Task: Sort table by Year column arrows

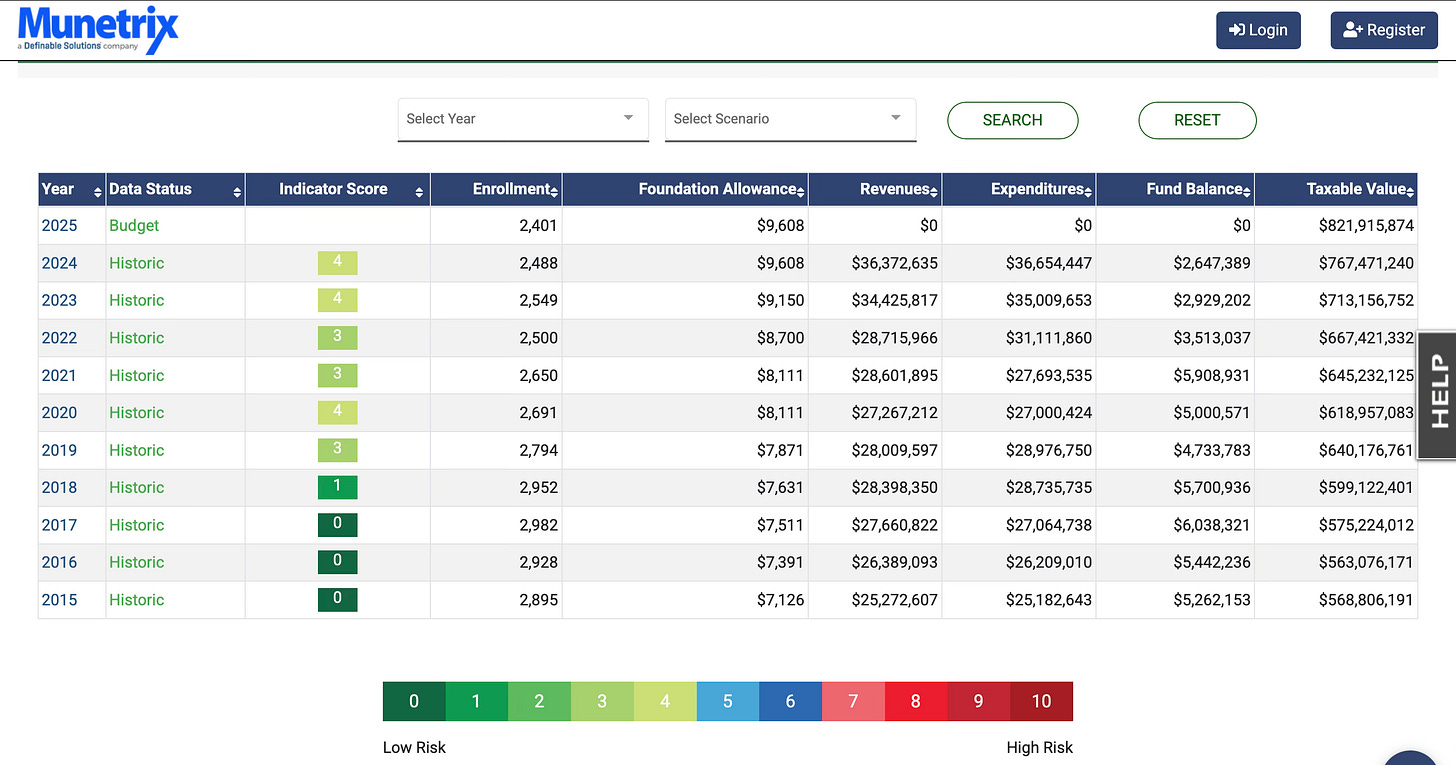Action: click(x=98, y=191)
